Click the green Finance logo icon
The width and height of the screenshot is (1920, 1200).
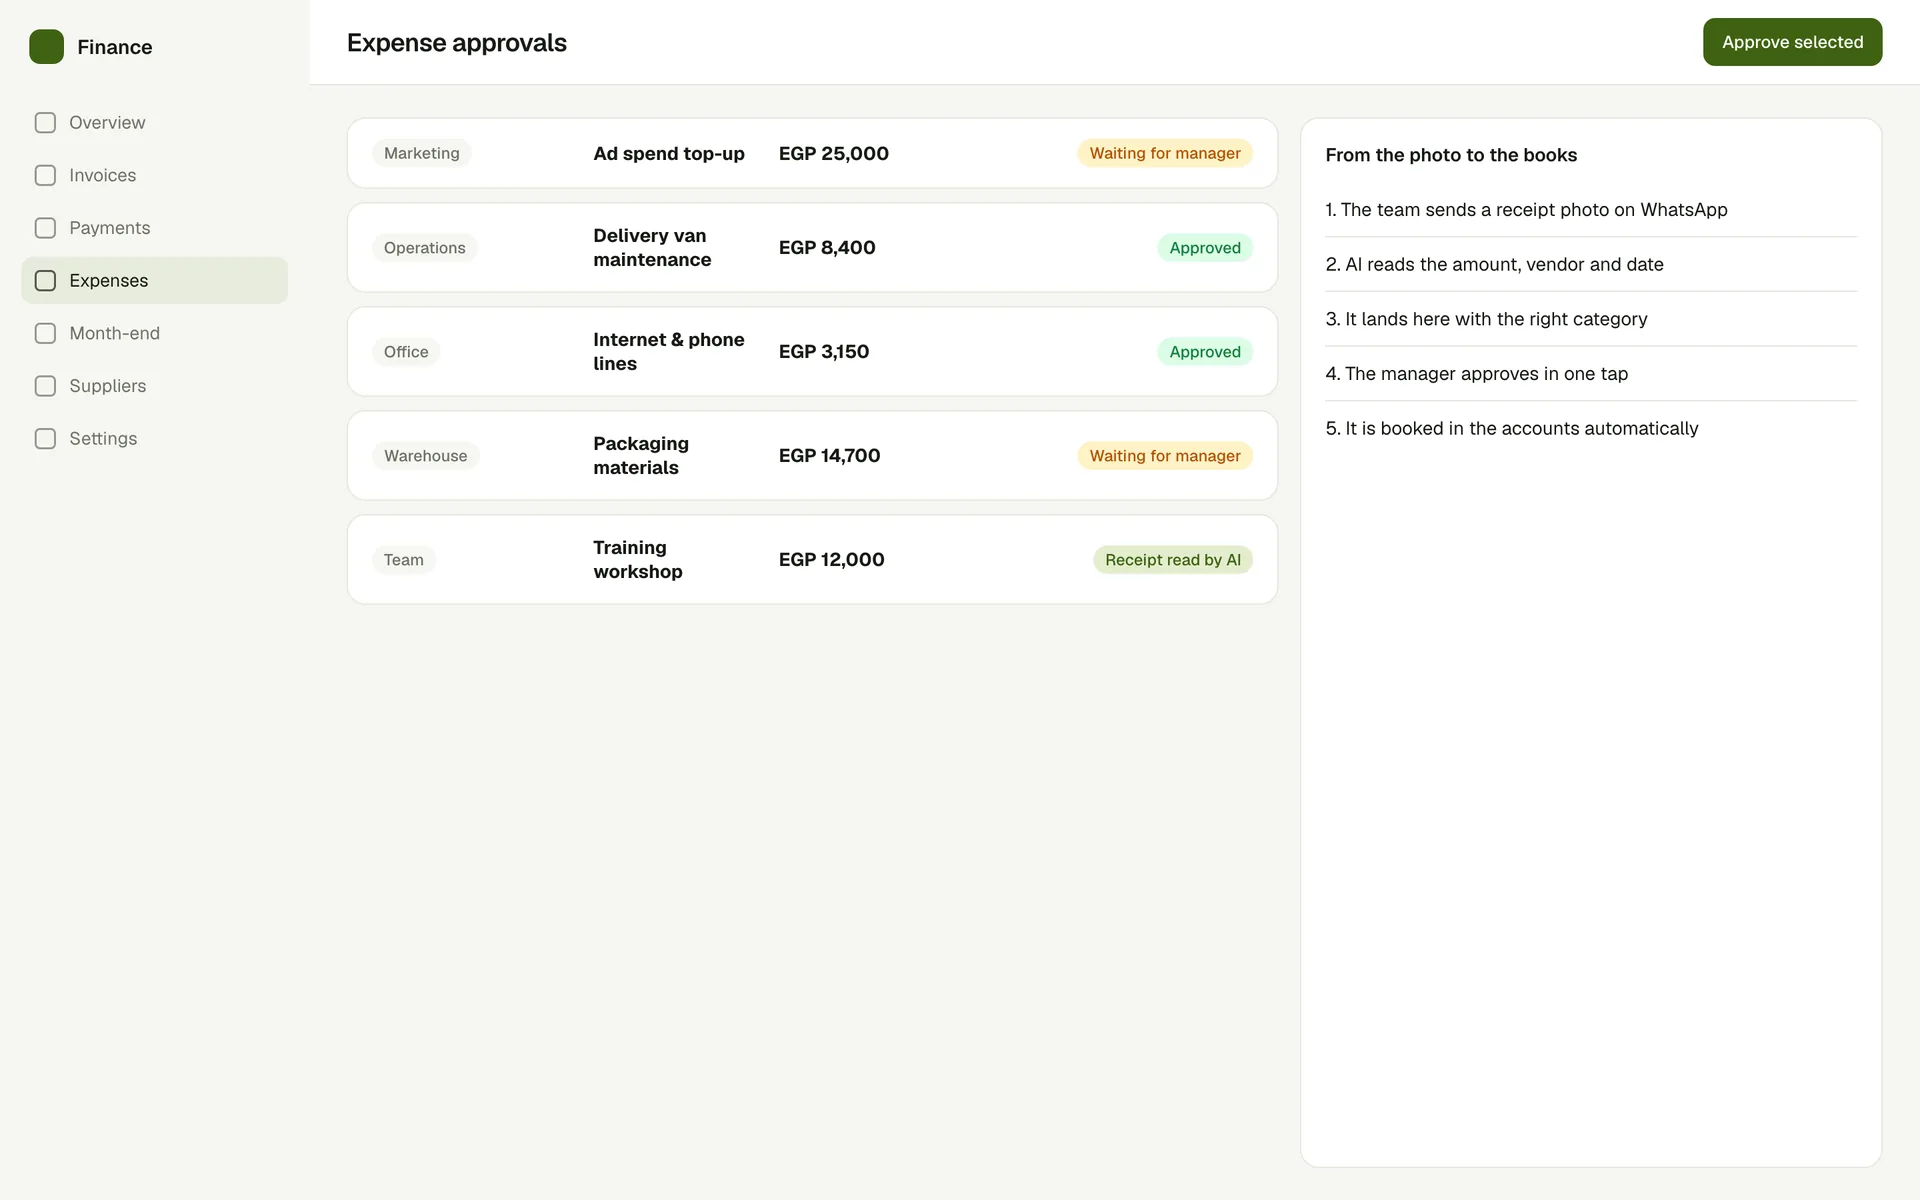pos(46,47)
